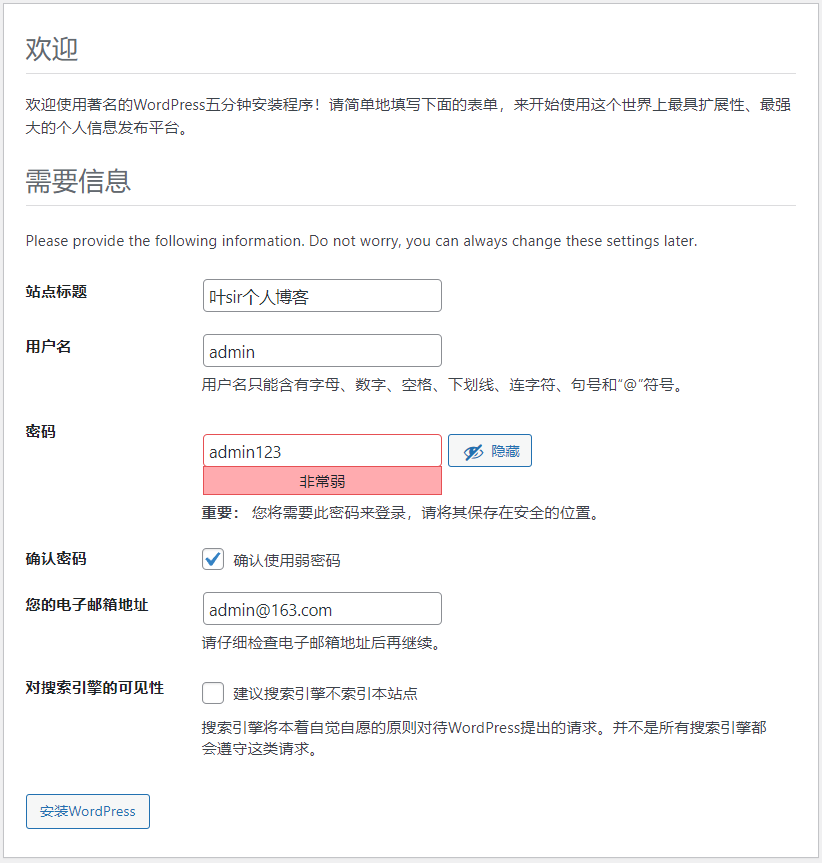Click the 用户名 label

click(x=48, y=347)
